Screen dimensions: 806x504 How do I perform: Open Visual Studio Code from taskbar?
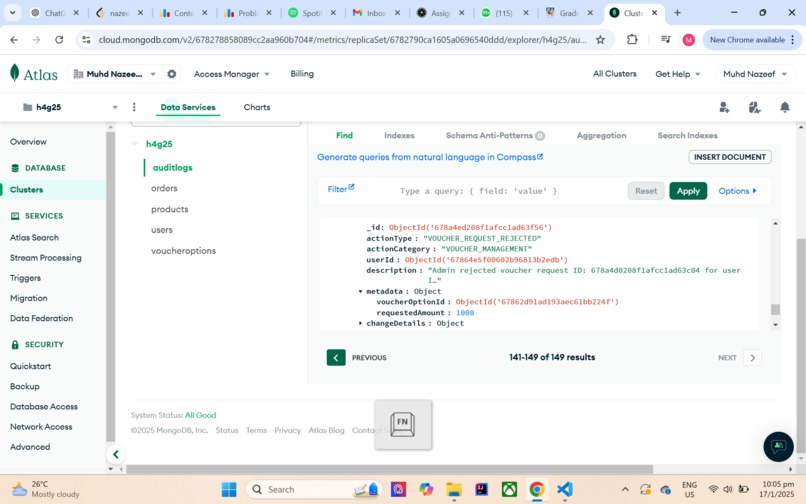[x=564, y=489]
